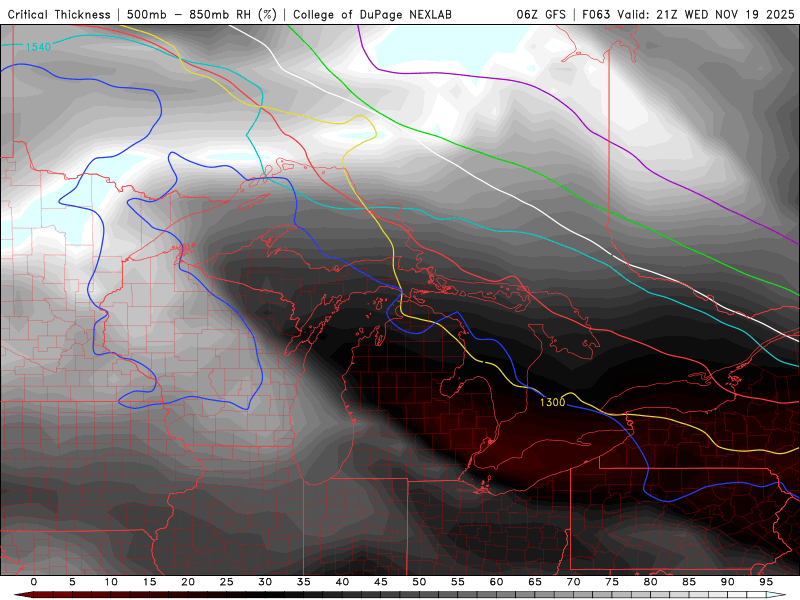Select the "F063 Valid: 21Z WED NOV 19 2025" text
The image size is (800, 600).
click(x=688, y=15)
